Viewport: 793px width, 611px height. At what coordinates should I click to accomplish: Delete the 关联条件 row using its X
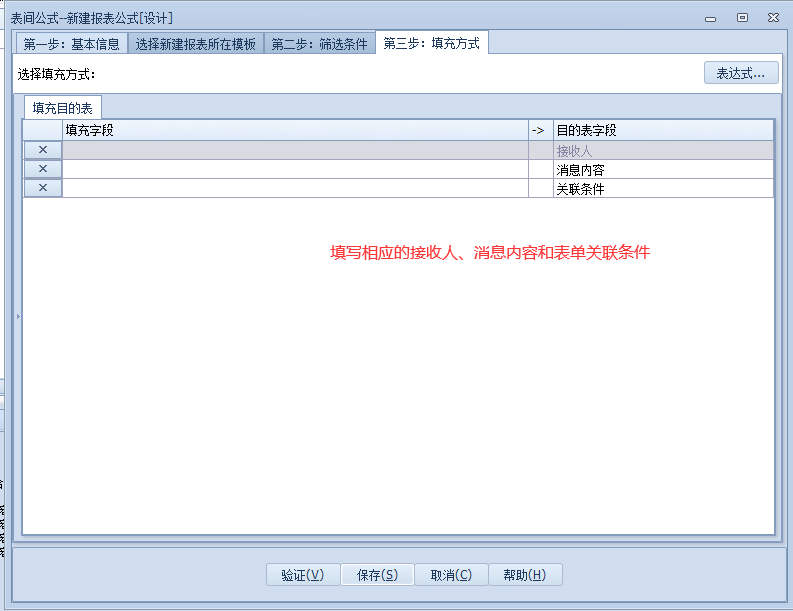[x=43, y=188]
